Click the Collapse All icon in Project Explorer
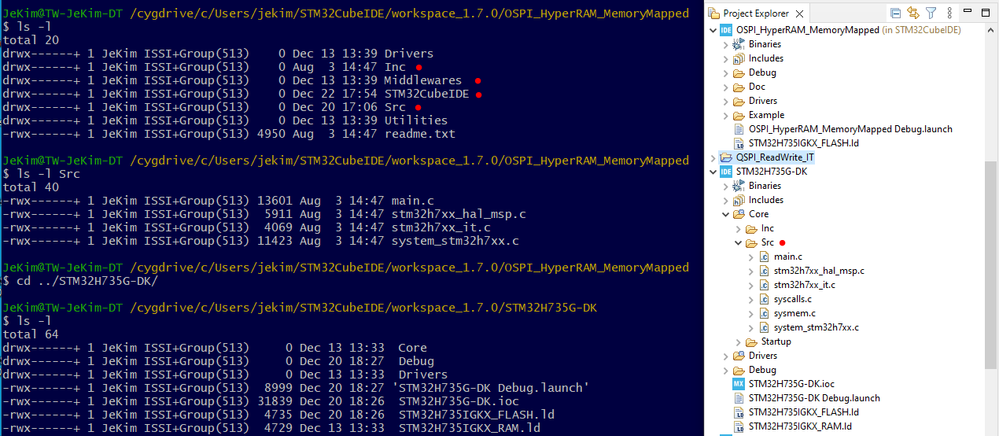999x436 pixels. pyautogui.click(x=895, y=13)
